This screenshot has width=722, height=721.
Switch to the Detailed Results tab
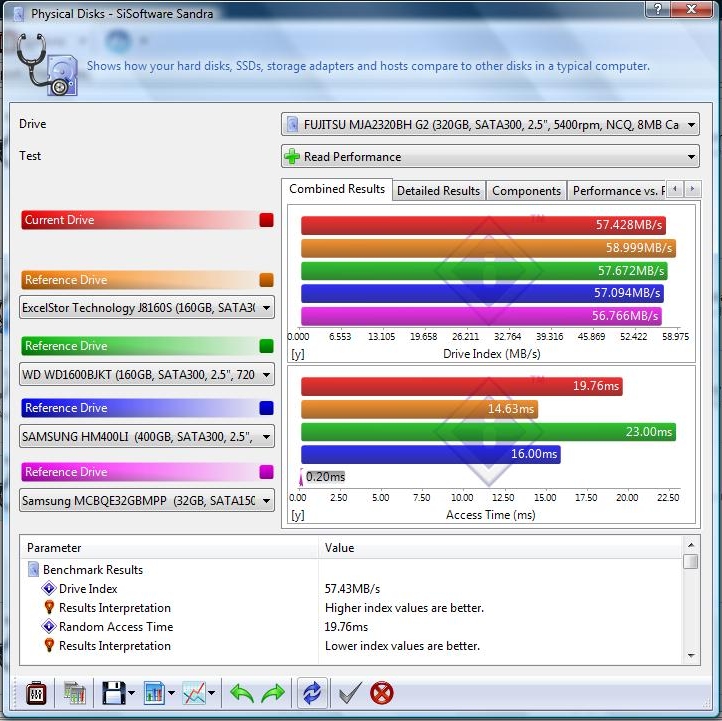tap(438, 191)
